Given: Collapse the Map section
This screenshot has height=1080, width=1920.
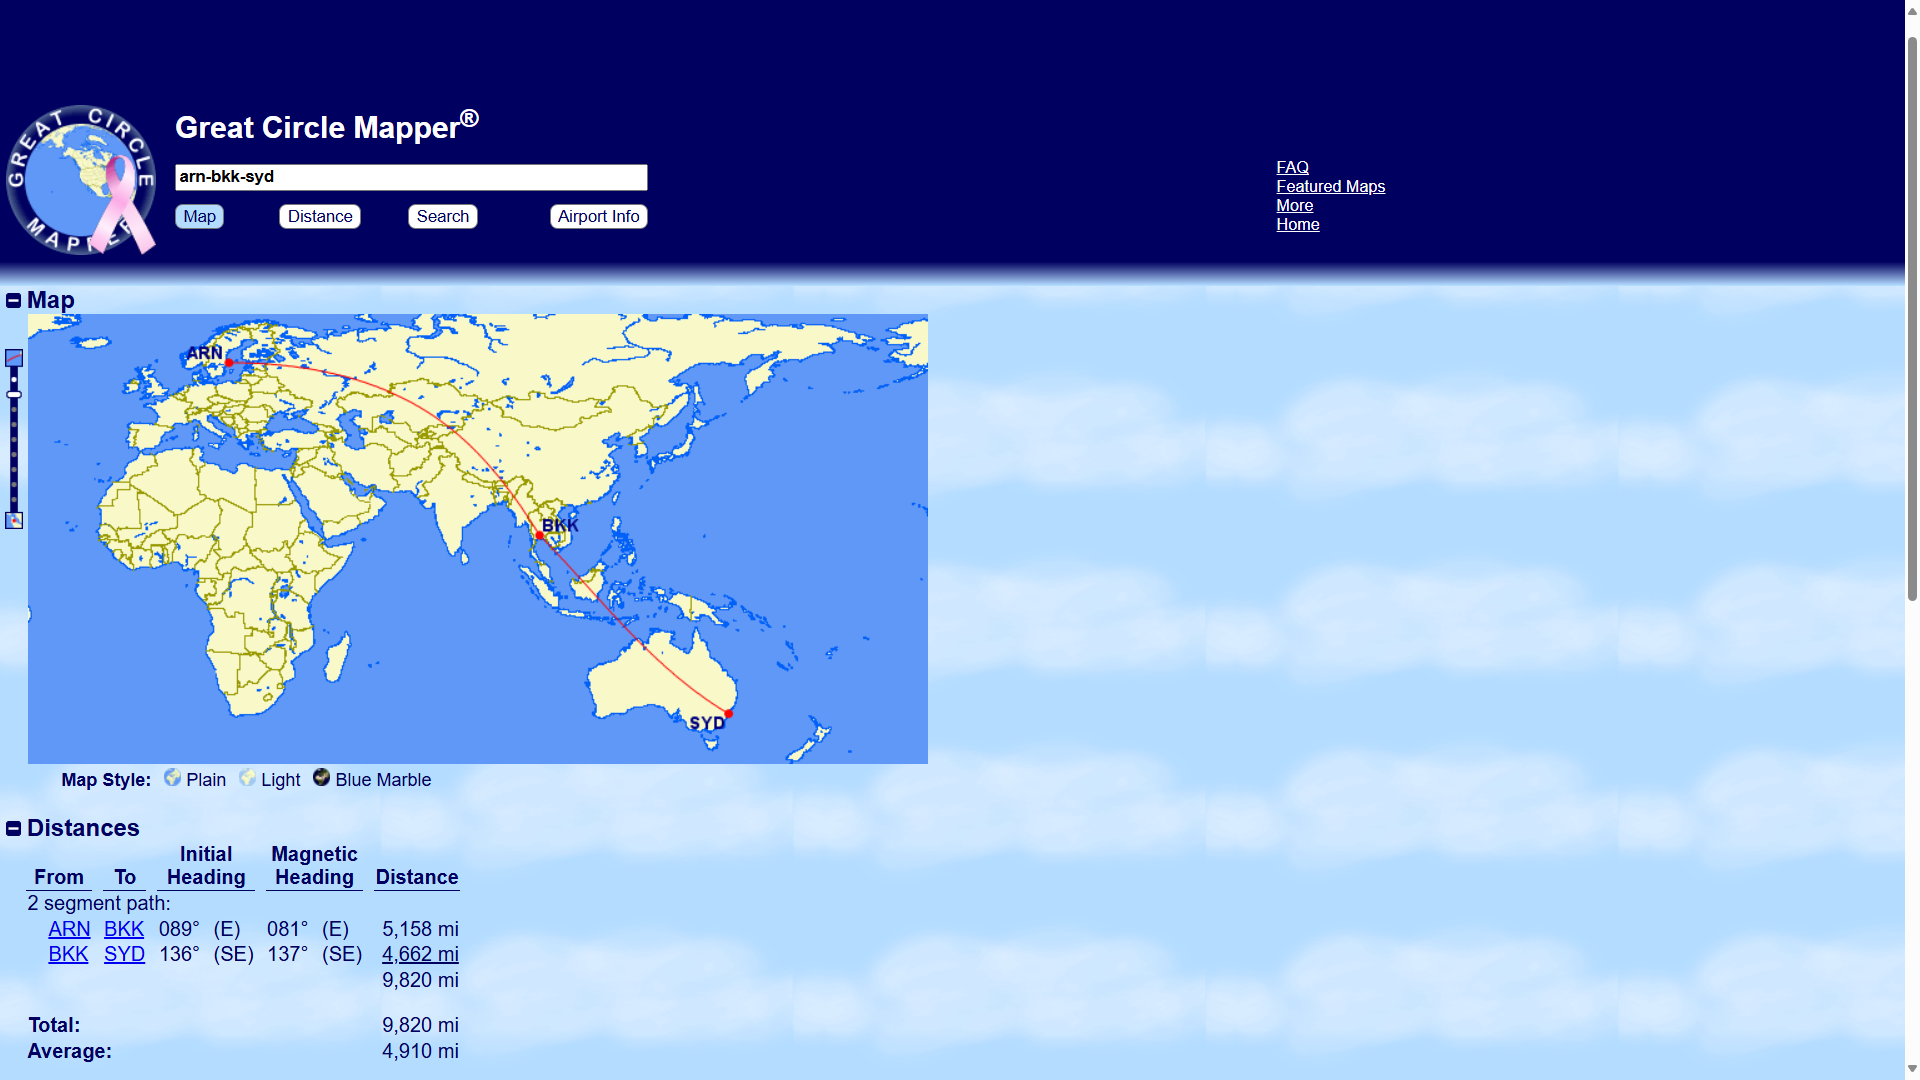Looking at the screenshot, I should click(14, 301).
